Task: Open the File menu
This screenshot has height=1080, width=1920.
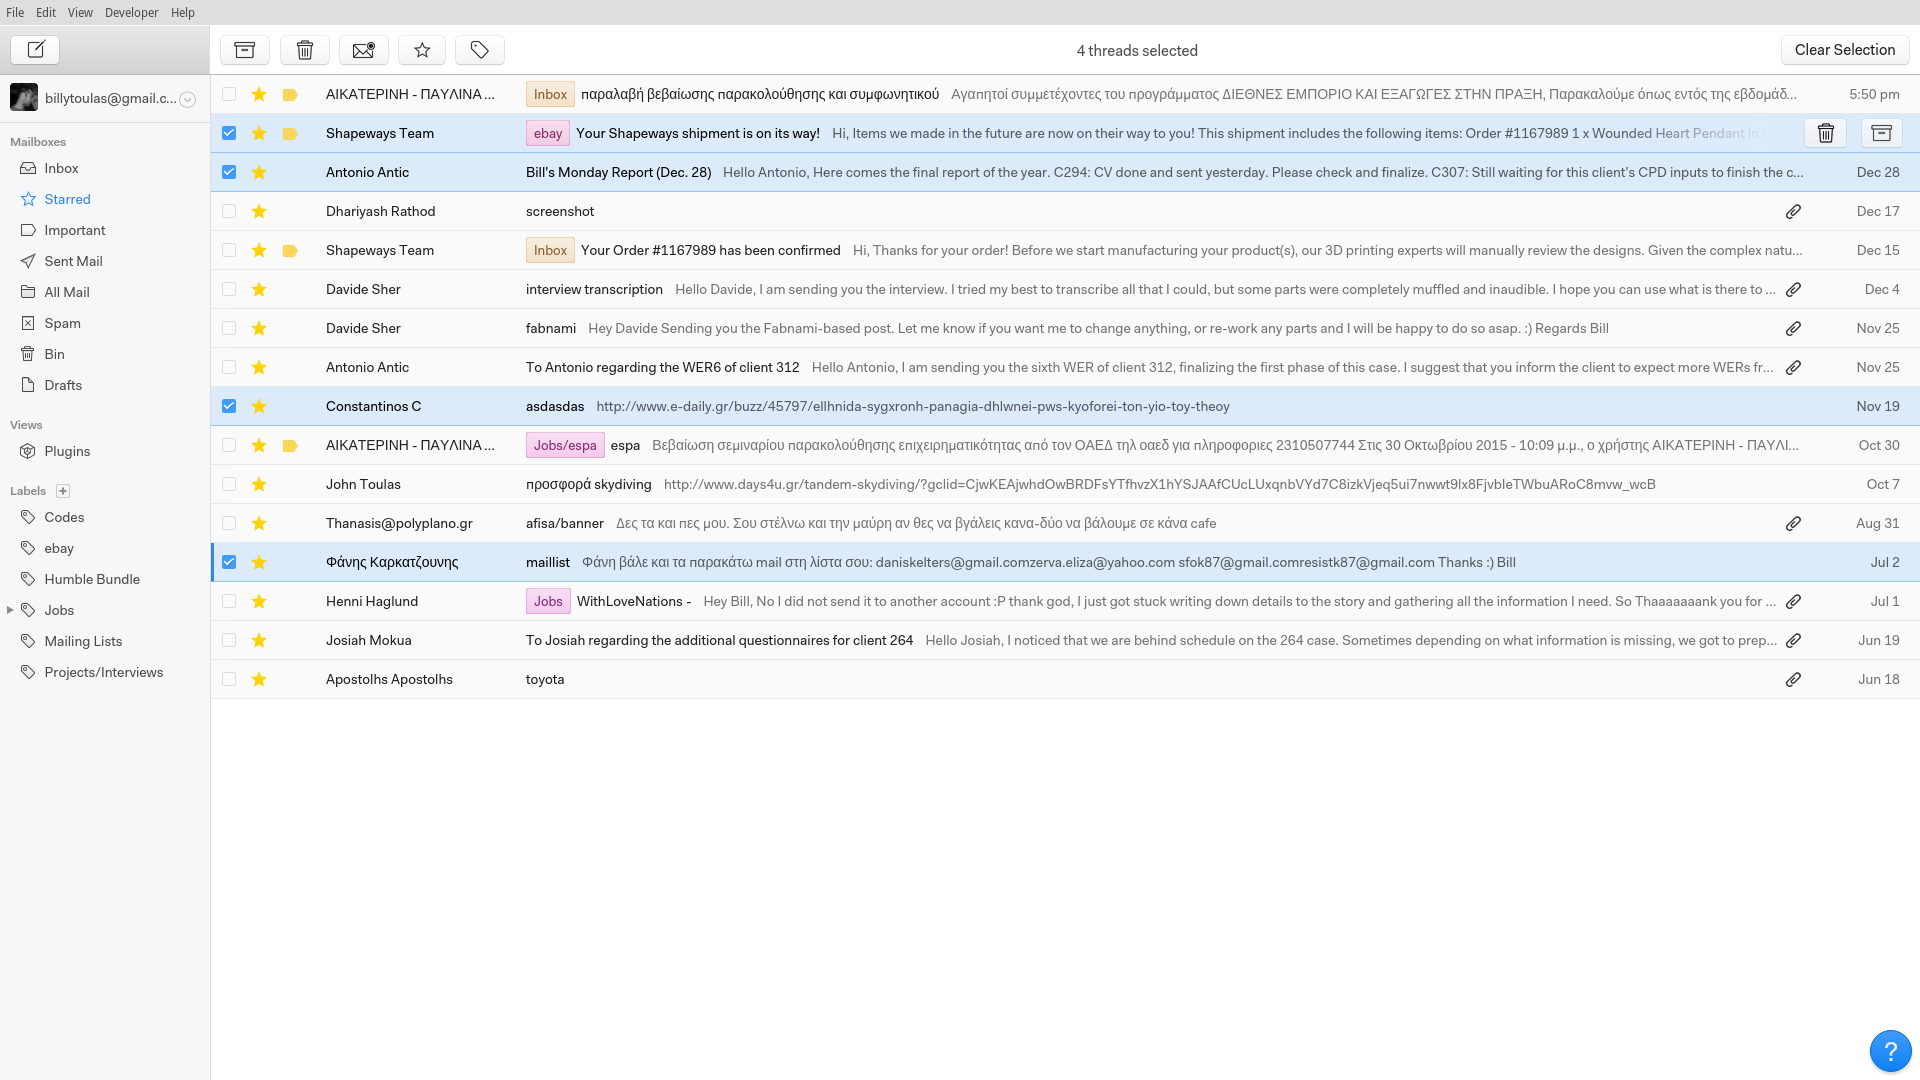Action: [15, 12]
